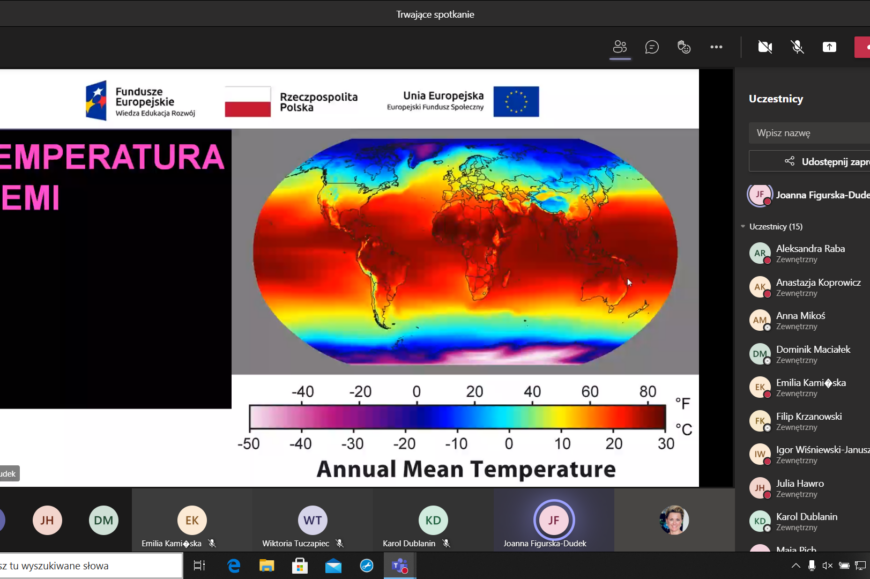Toggle the participants panel icon
Screen dimensions: 870x579
[620, 47]
